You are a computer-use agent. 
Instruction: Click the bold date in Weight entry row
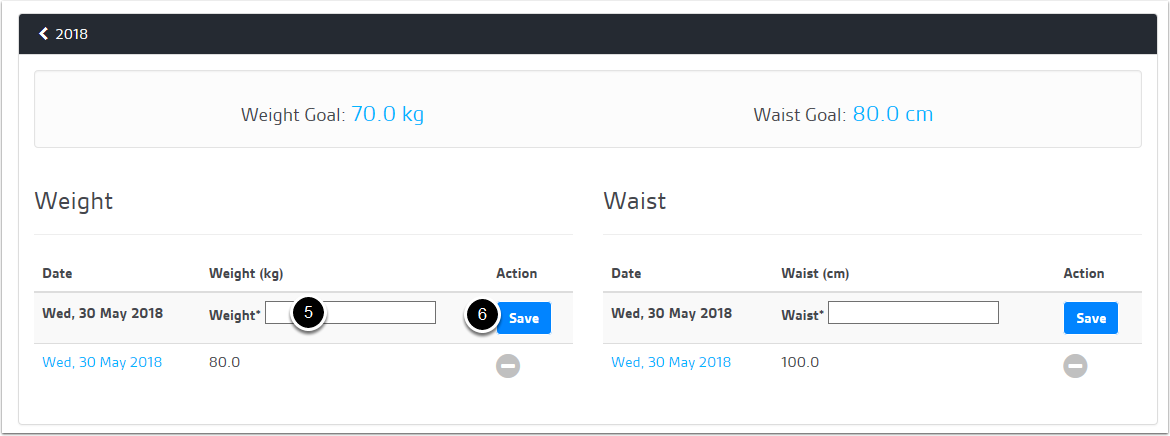click(x=103, y=313)
